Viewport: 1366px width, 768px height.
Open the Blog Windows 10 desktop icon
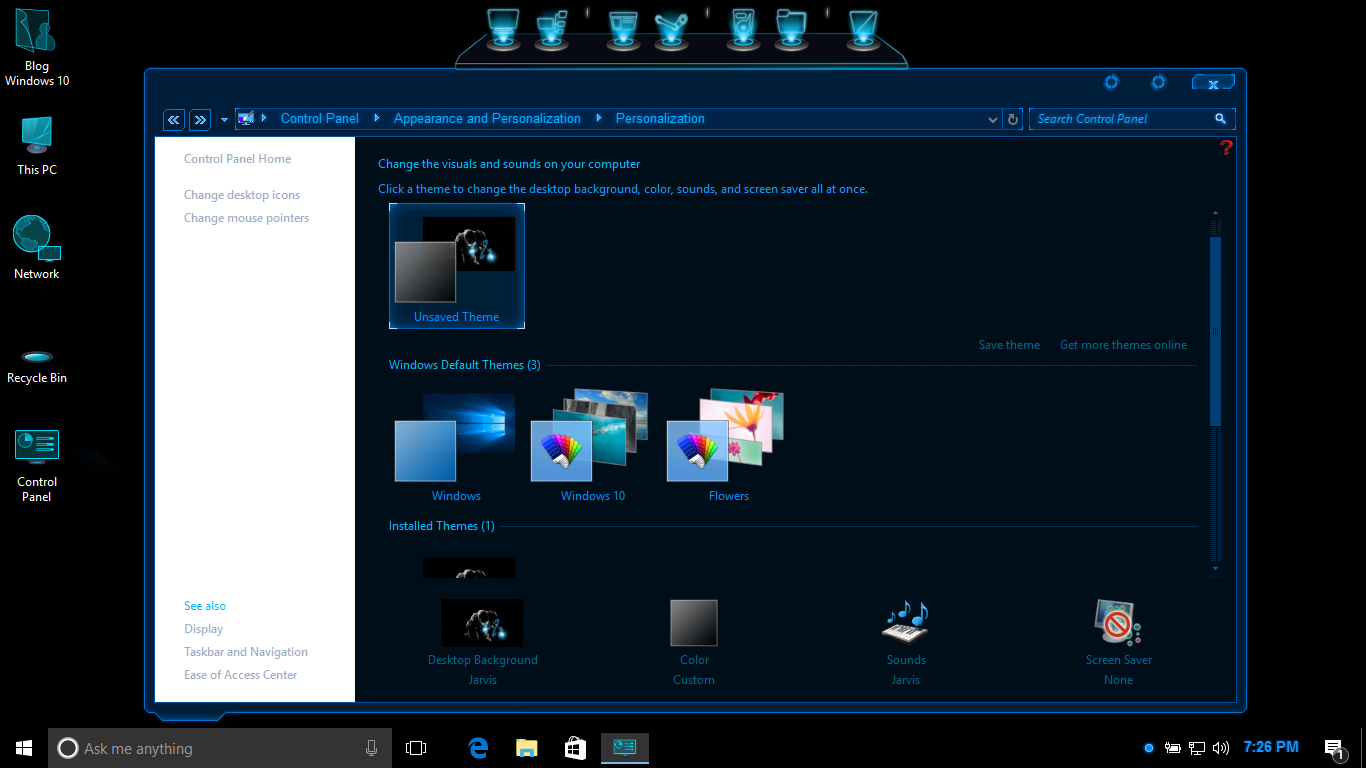[x=37, y=47]
